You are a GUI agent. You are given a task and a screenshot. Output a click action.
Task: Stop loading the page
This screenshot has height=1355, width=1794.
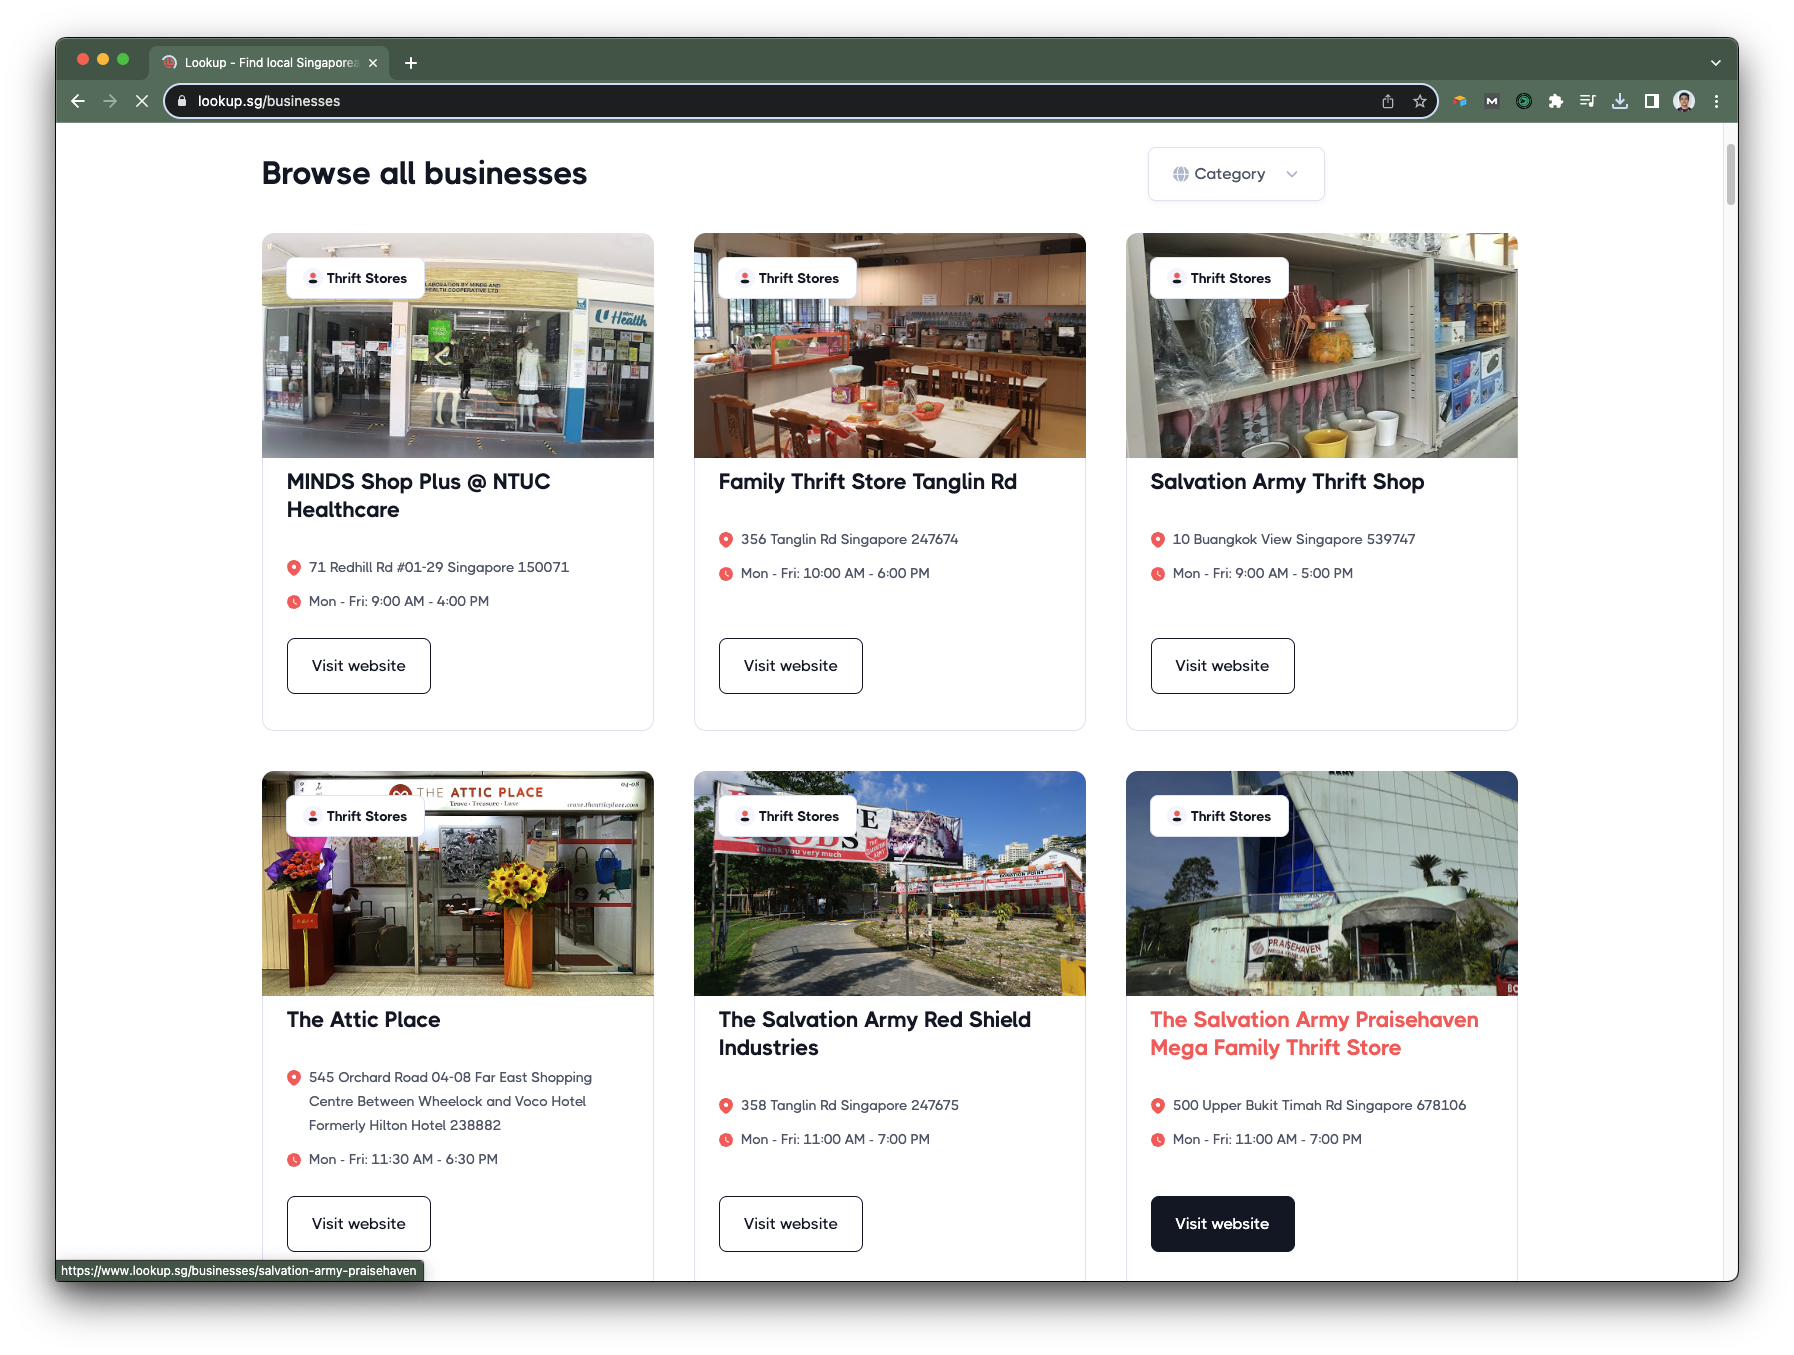[x=142, y=101]
